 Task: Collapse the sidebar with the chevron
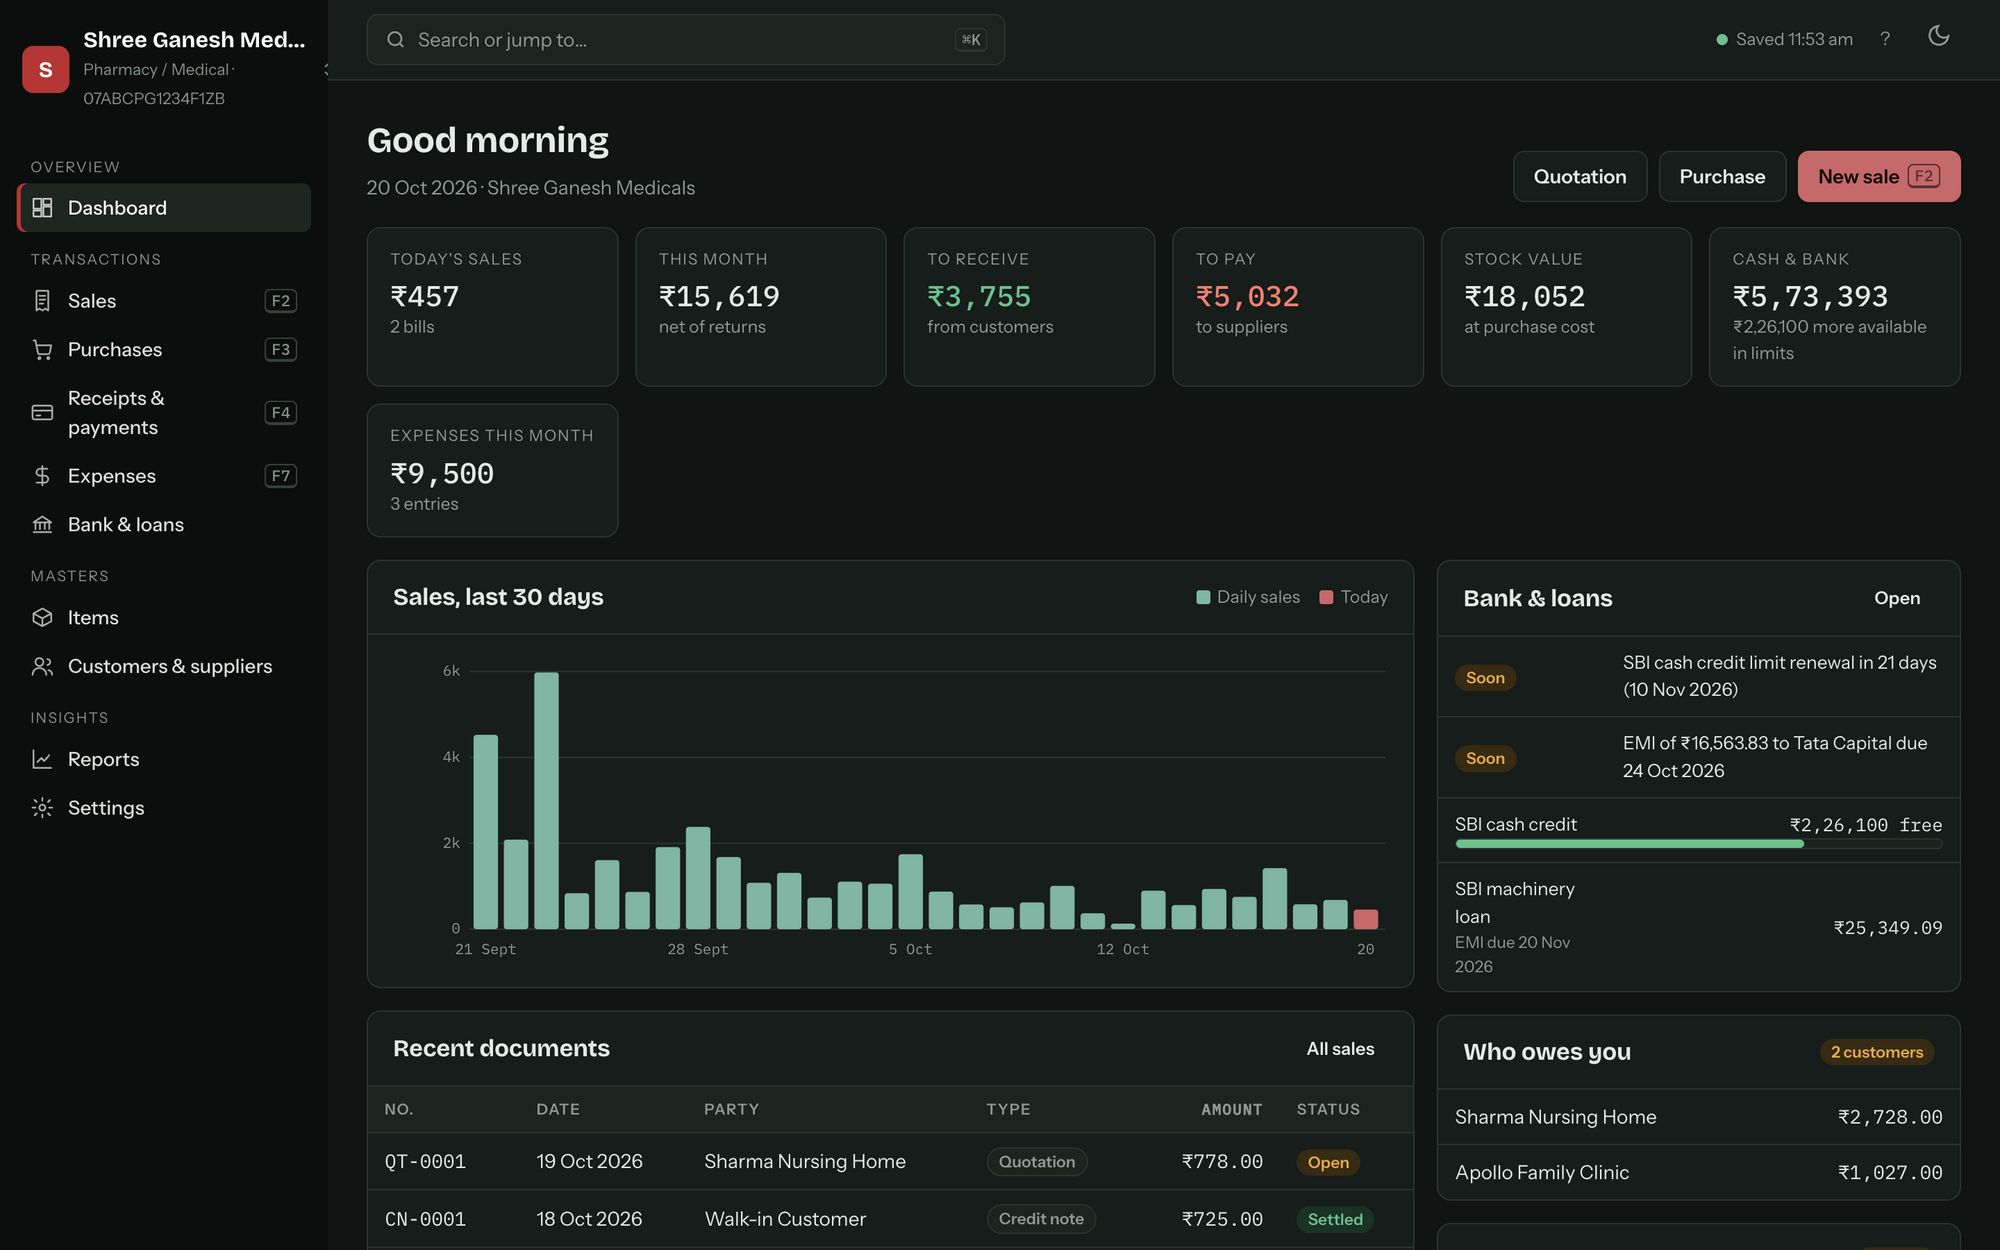[x=326, y=69]
